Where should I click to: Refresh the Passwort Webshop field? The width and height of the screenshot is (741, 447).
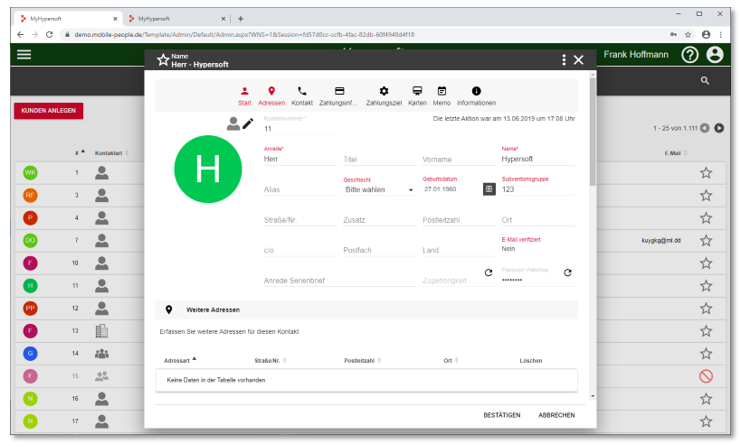[x=567, y=272]
